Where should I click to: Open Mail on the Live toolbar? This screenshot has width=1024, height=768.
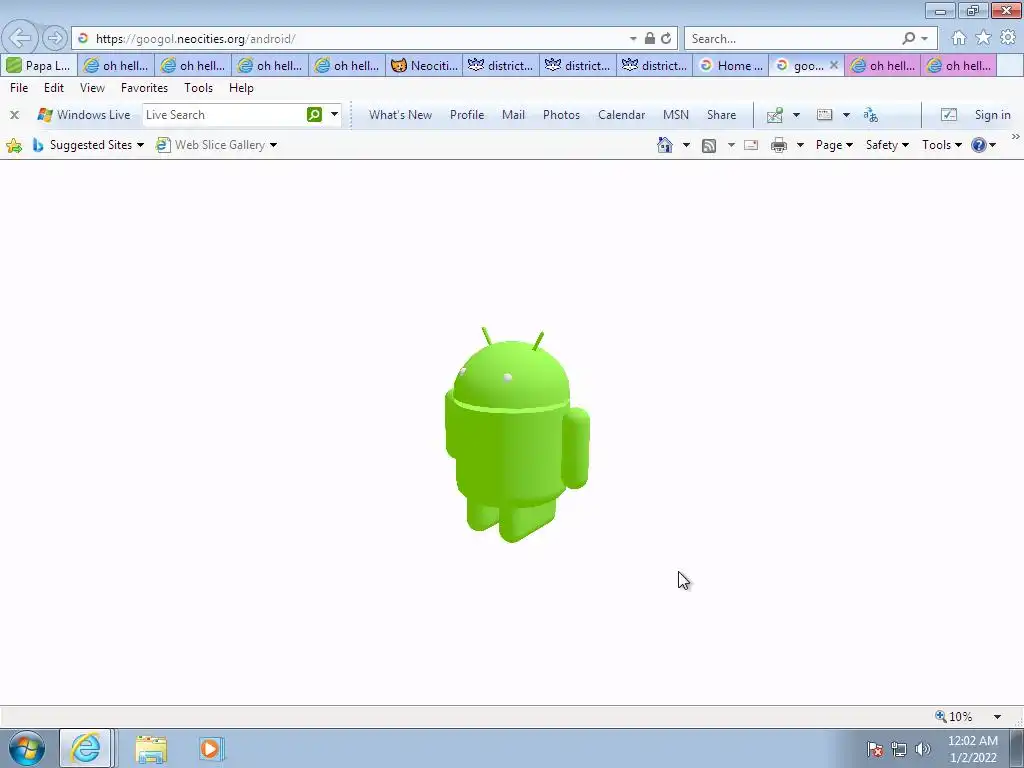click(513, 115)
